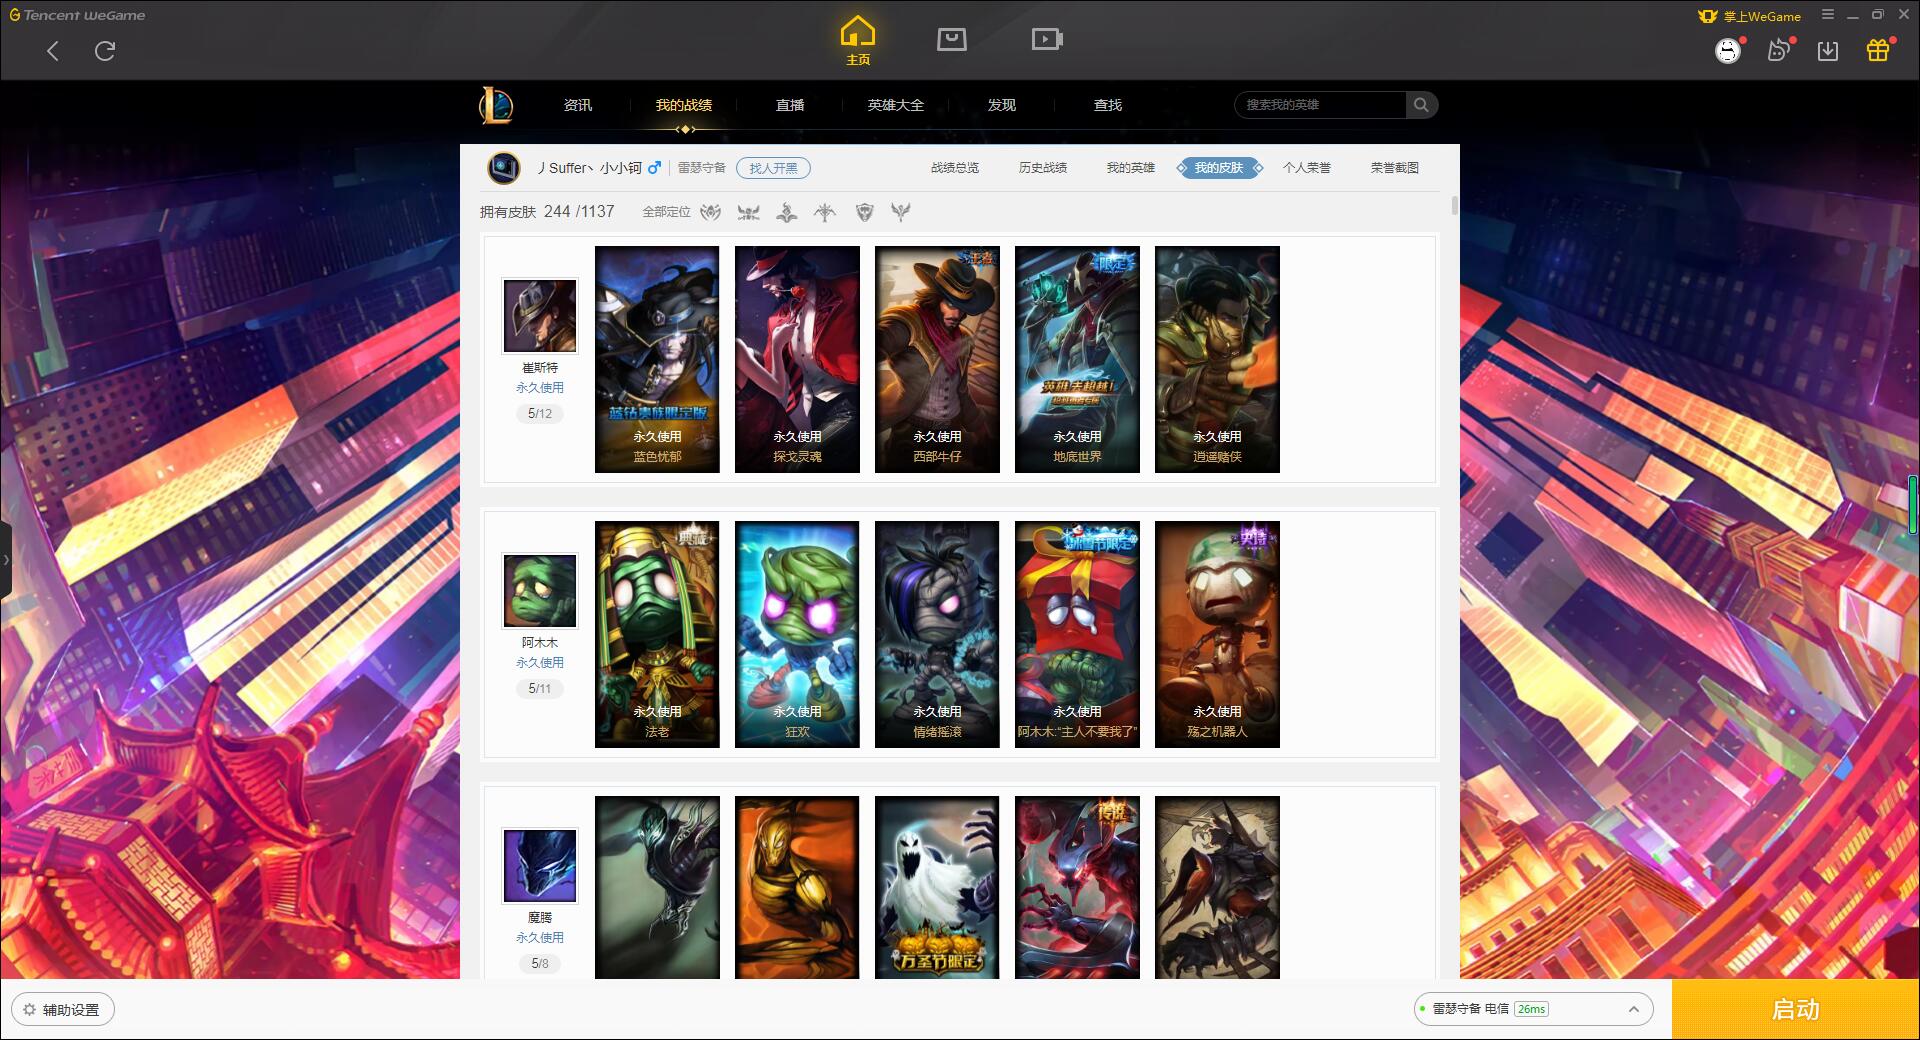Open the 情绪摇滚 skin card
This screenshot has width=1920, height=1040.
coord(937,634)
